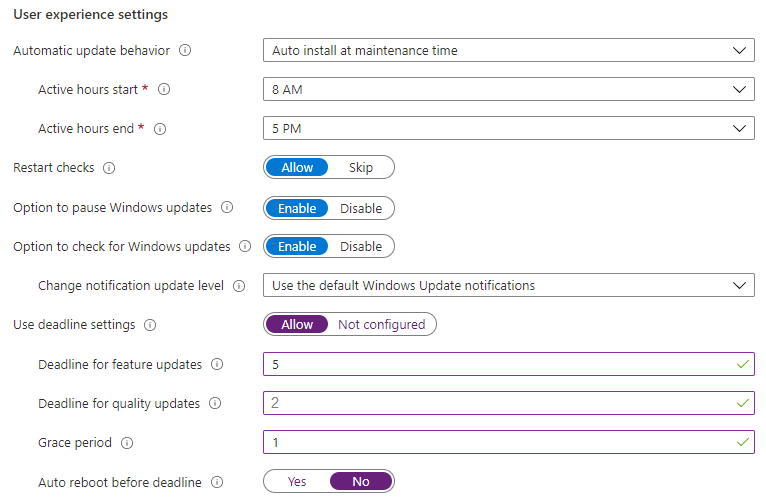Set Auto reboot before deadline to Yes
Viewport: 766px width, 500px height.
[x=297, y=482]
